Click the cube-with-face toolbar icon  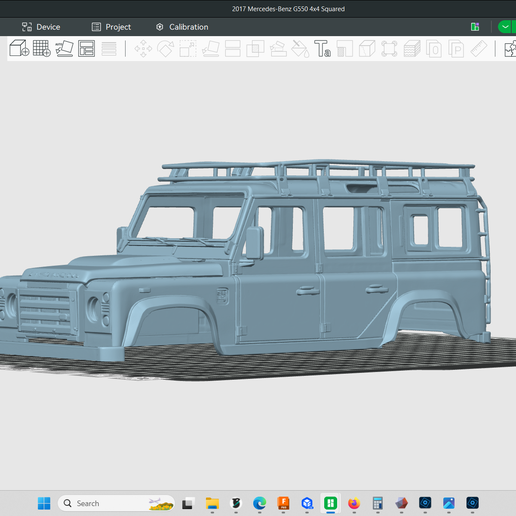[x=367, y=49]
